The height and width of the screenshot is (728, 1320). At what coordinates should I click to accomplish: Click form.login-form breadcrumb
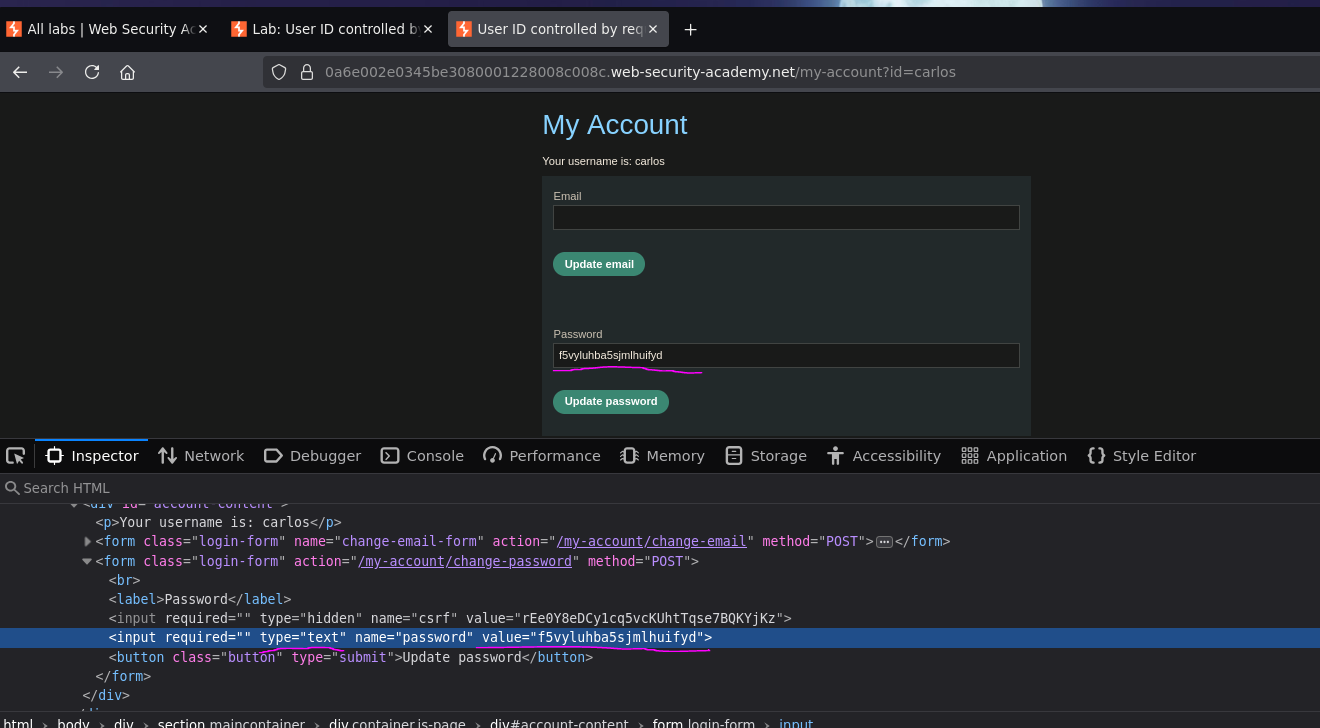(704, 723)
